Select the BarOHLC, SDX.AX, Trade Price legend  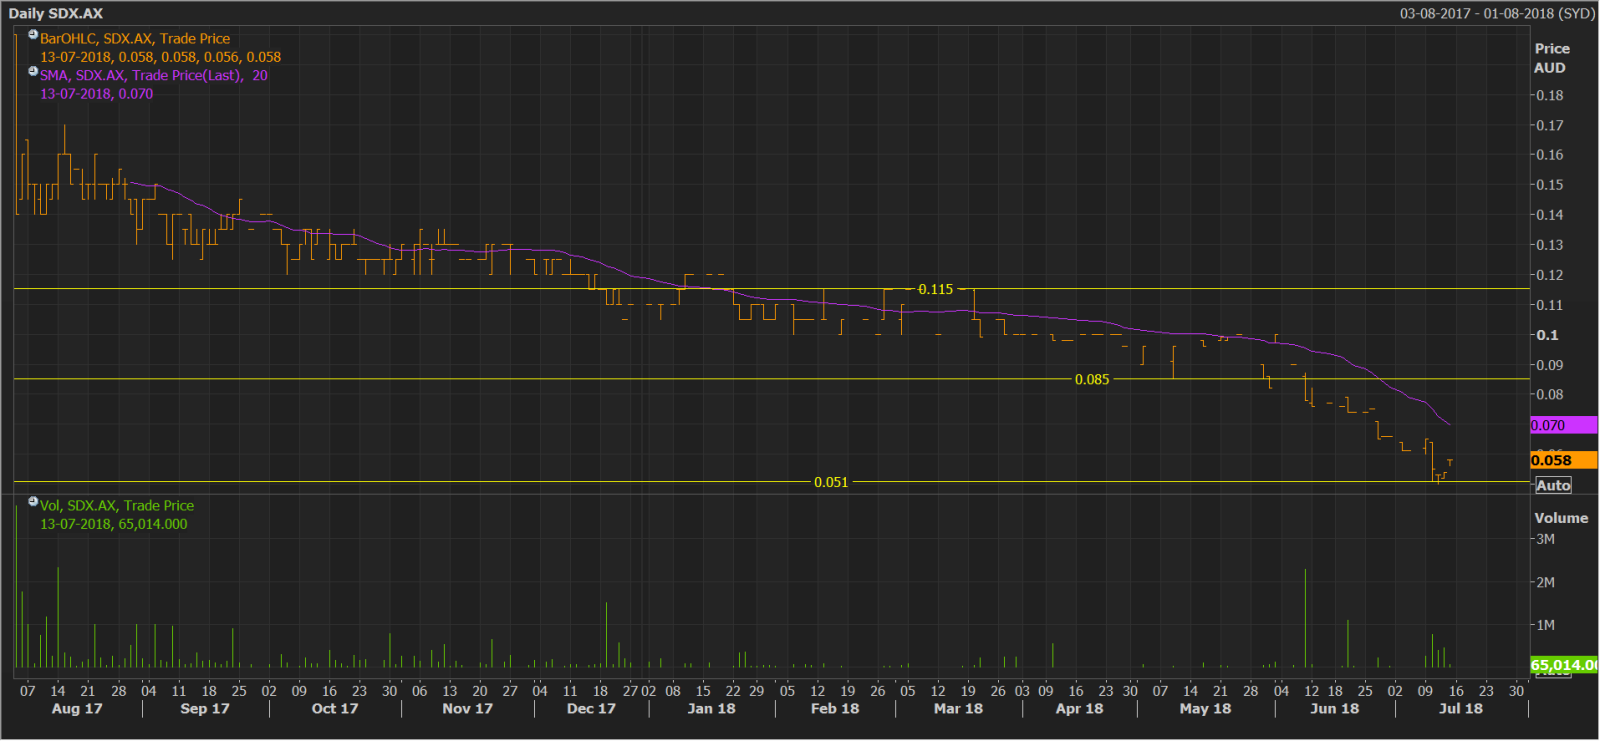tap(135, 39)
